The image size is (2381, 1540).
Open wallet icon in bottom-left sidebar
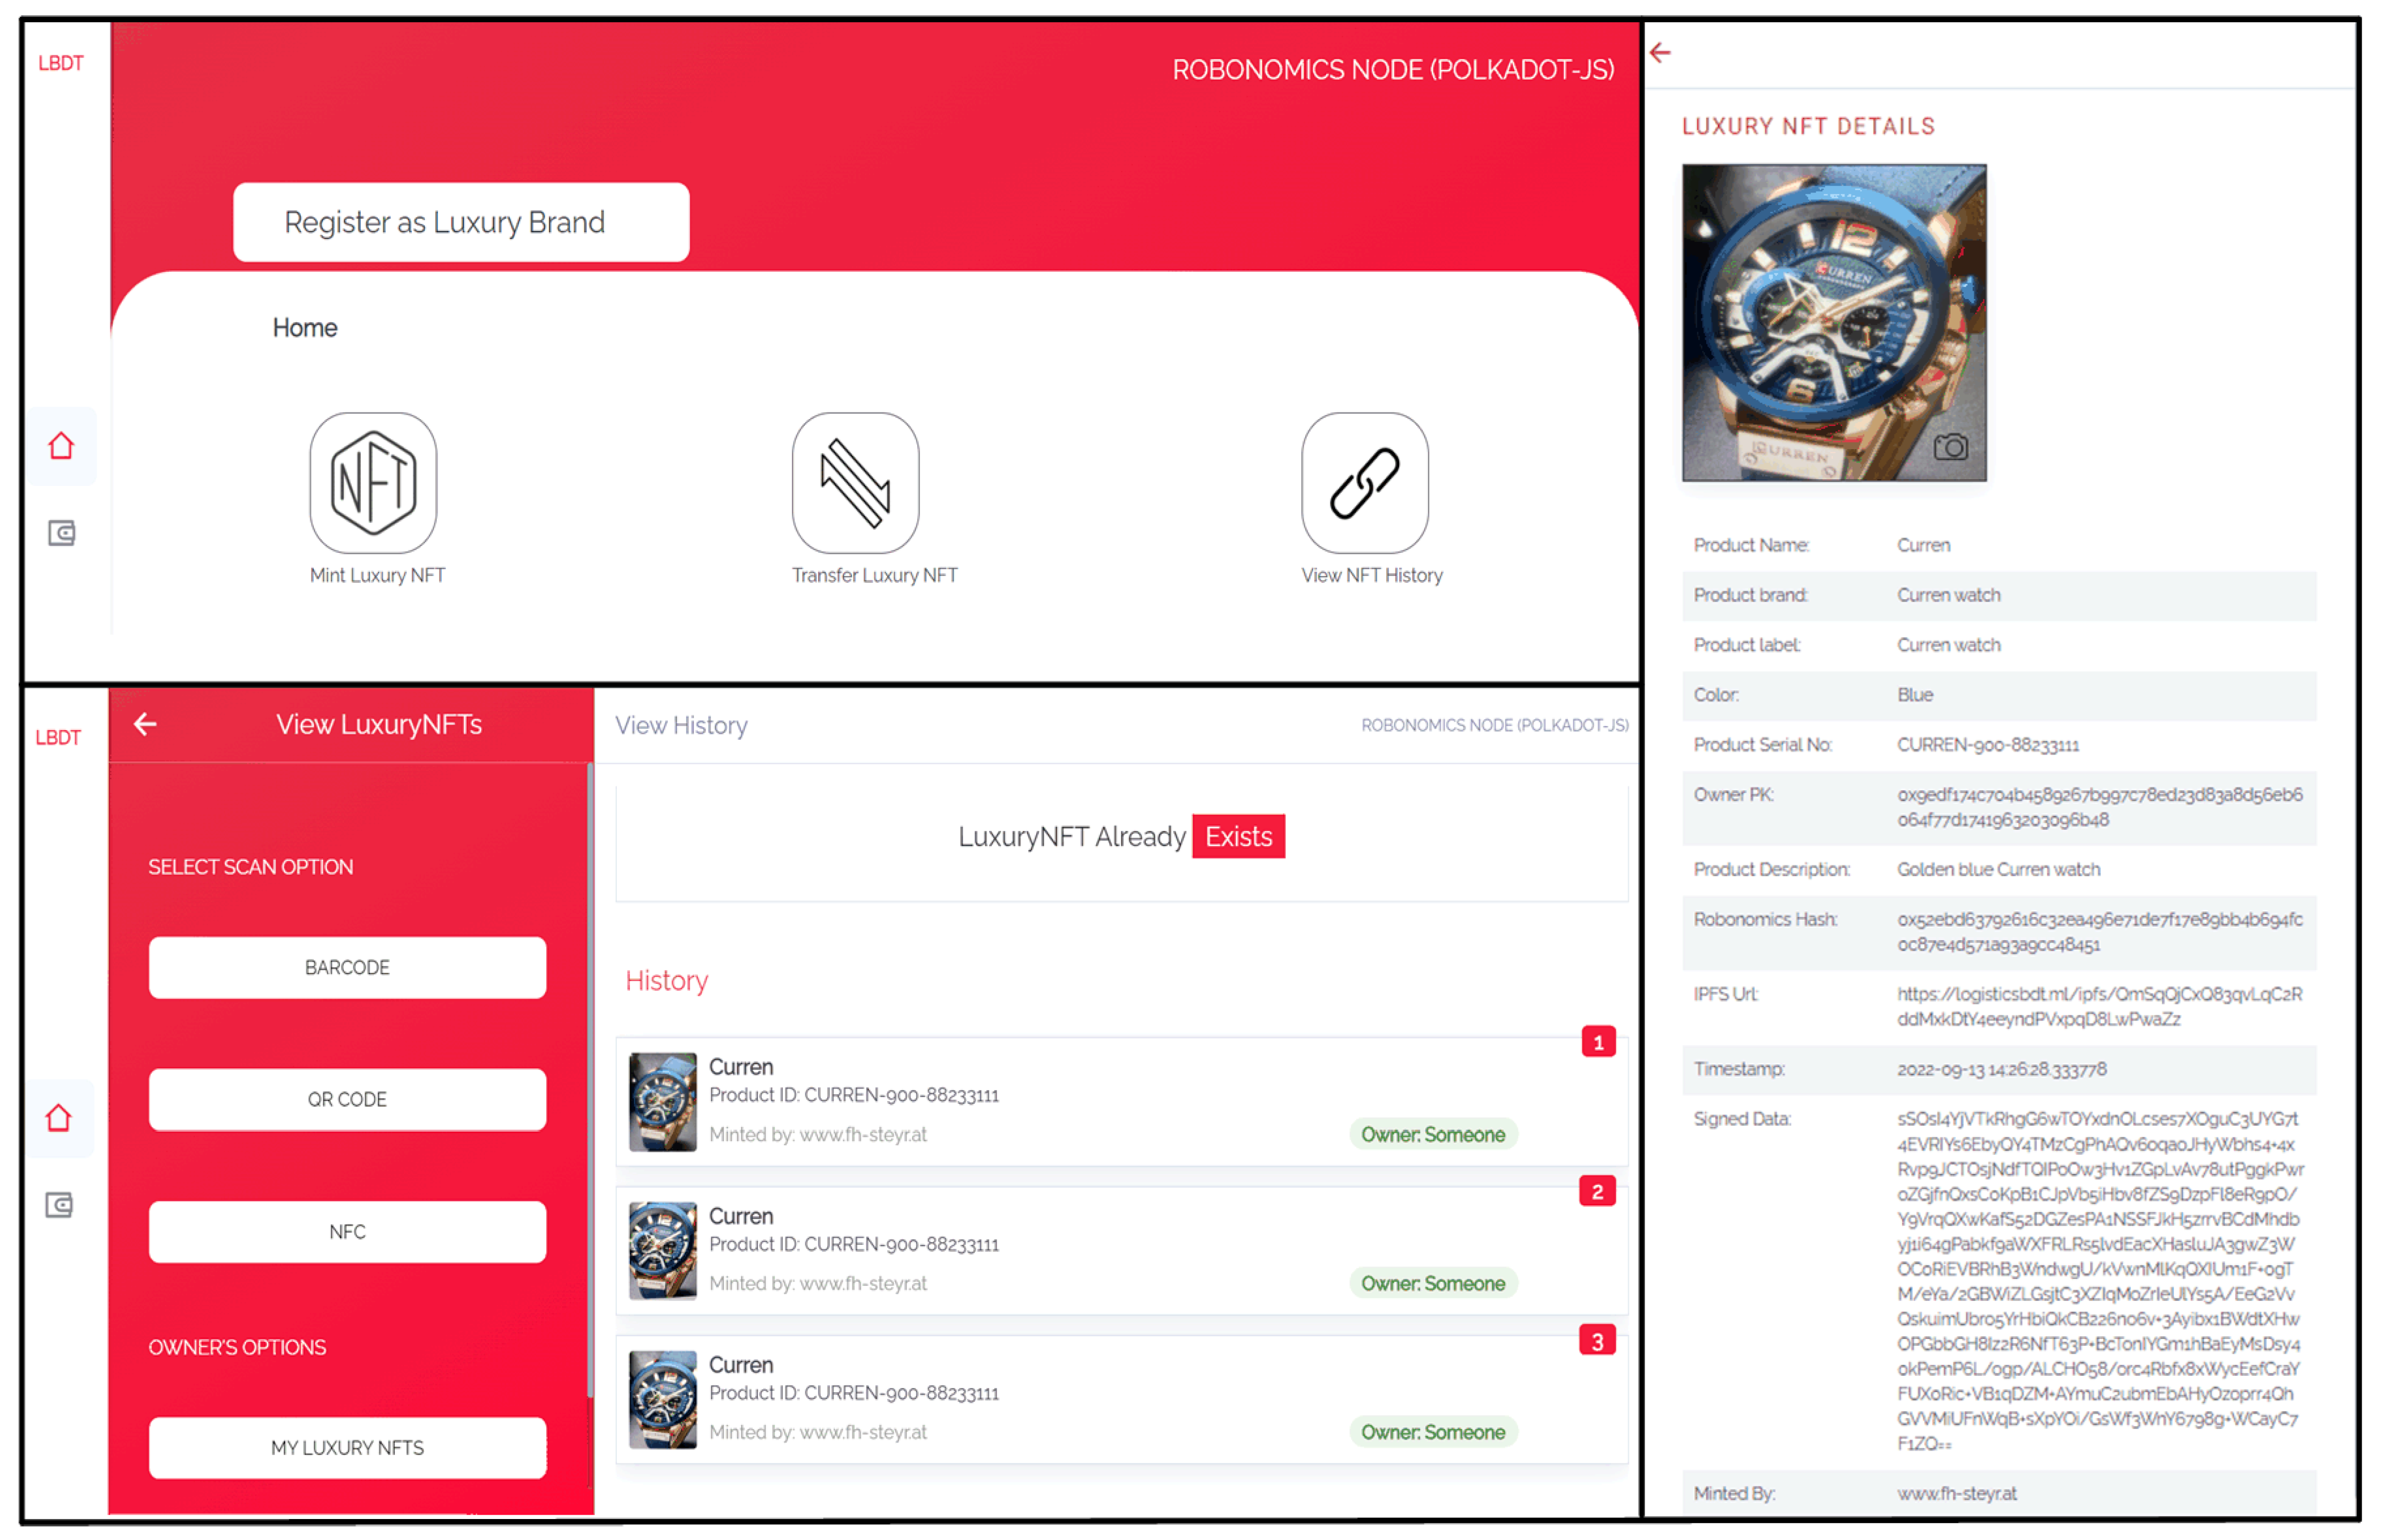(x=59, y=1205)
